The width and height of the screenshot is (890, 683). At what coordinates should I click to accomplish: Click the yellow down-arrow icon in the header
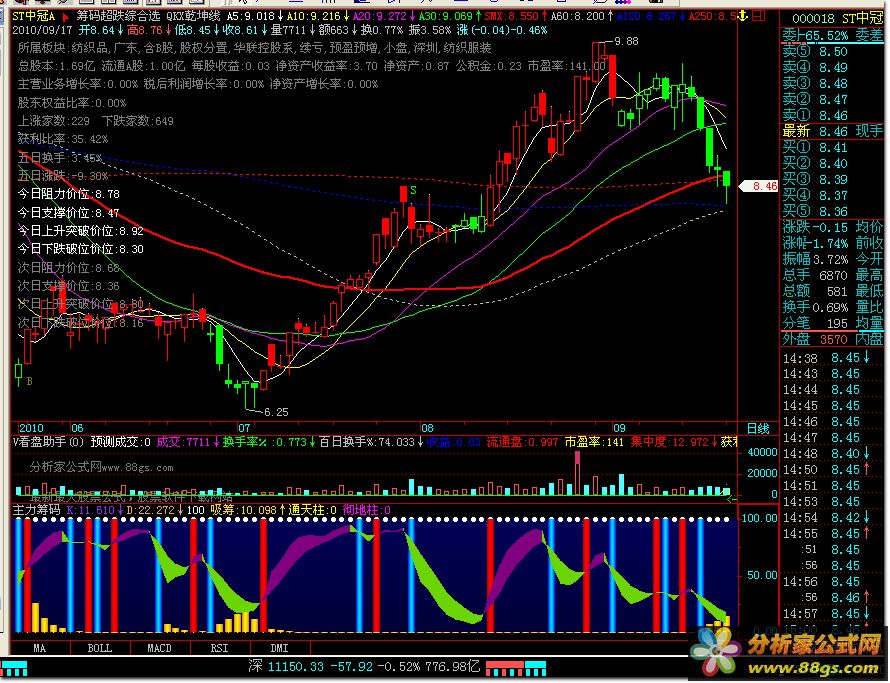741,16
